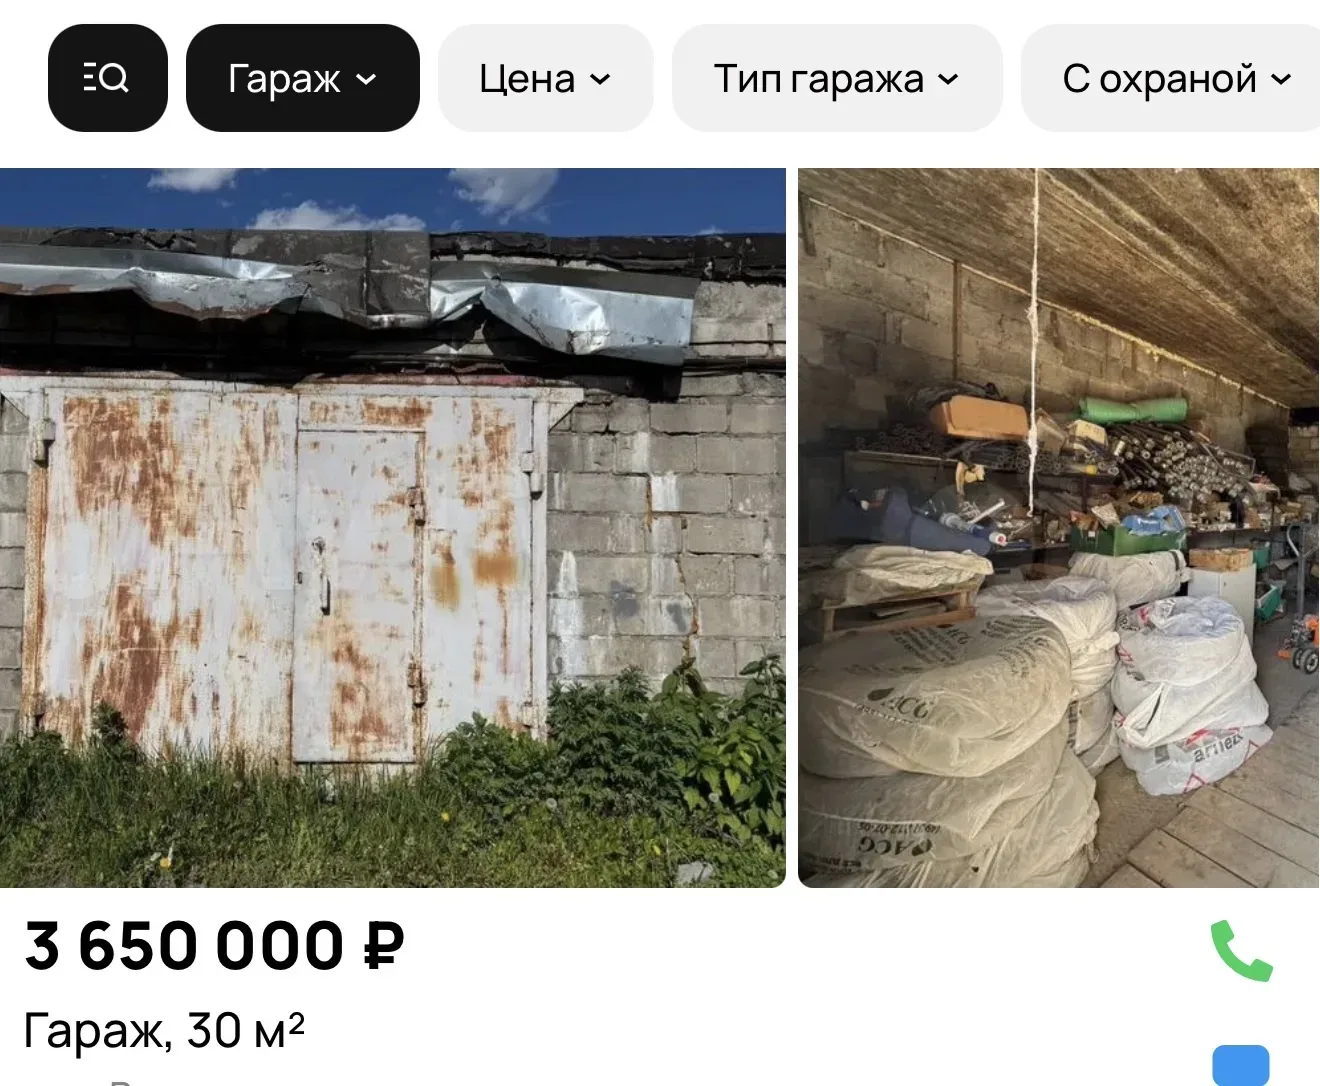Open the search filters list icon
Image resolution: width=1320 pixels, height=1086 pixels.
click(x=107, y=78)
